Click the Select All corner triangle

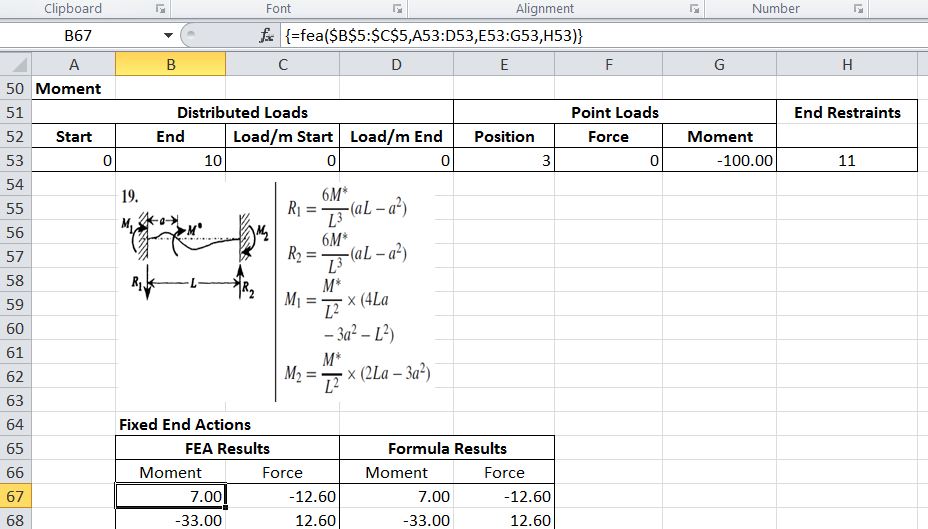pos(16,65)
